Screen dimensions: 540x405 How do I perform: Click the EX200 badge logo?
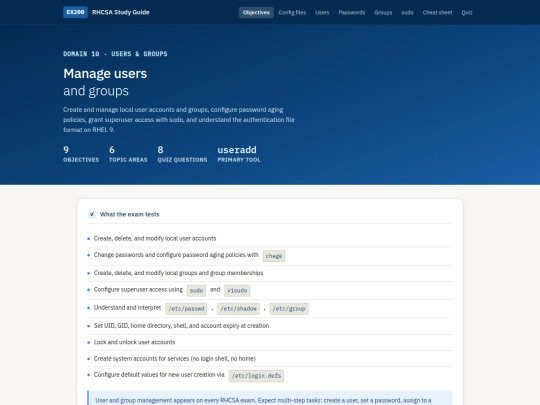coord(75,12)
